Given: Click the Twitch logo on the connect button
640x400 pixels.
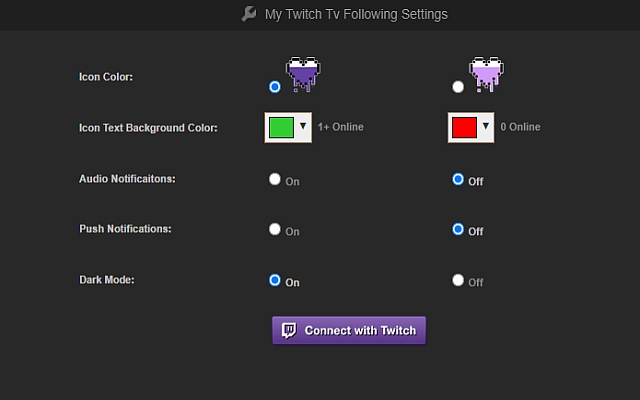Looking at the screenshot, I should (x=289, y=330).
